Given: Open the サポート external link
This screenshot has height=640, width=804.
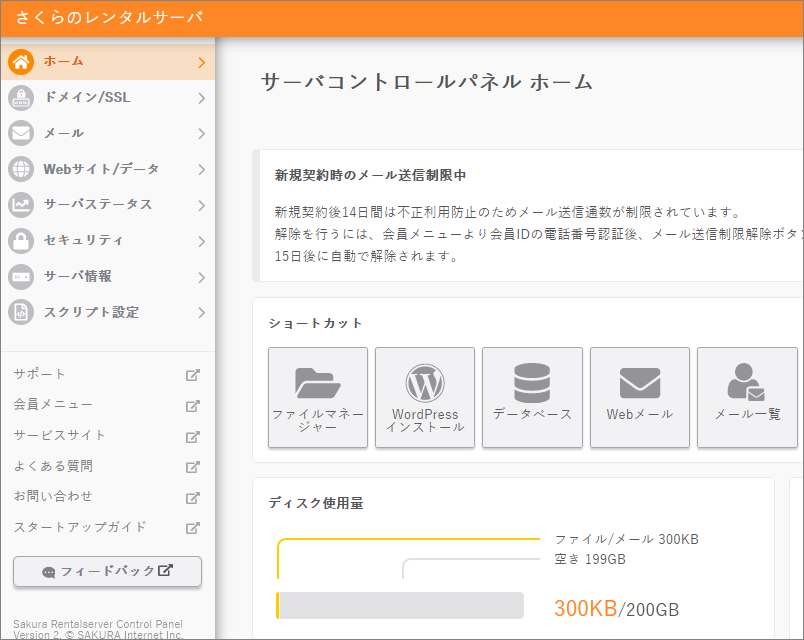Looking at the screenshot, I should pyautogui.click(x=193, y=375).
